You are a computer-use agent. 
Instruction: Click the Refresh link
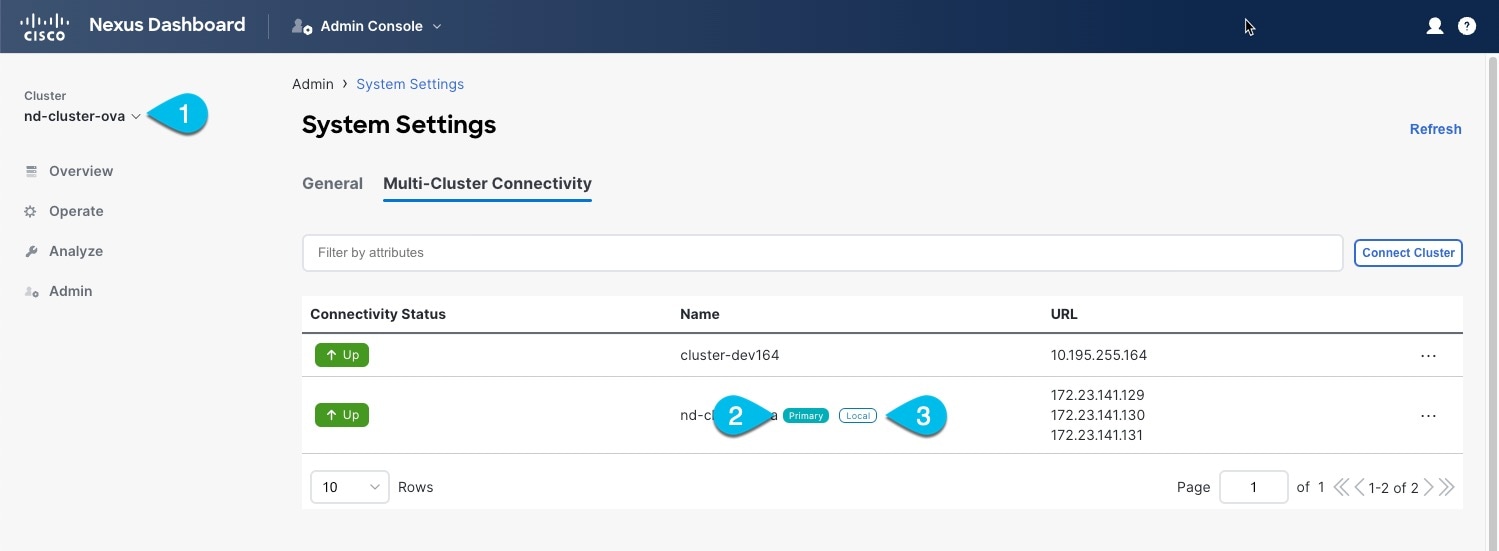1435,129
